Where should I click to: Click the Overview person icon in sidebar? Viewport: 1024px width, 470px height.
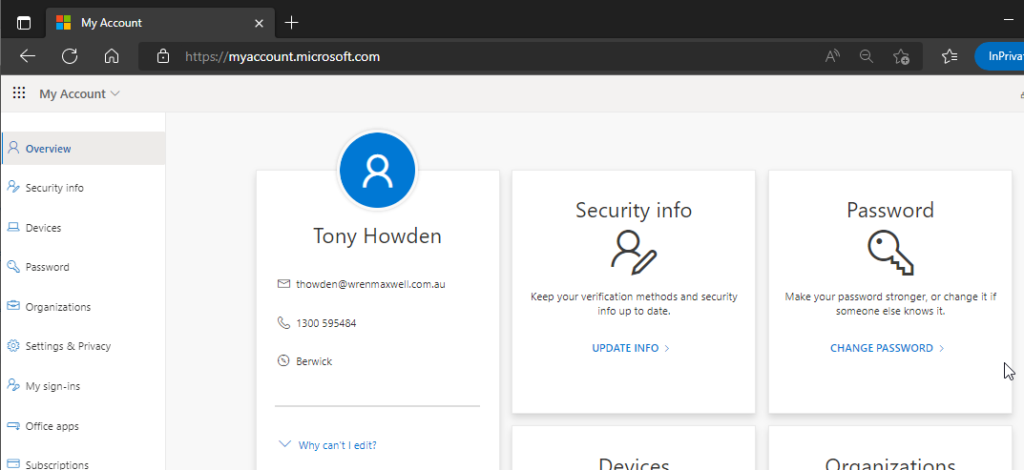[13, 148]
